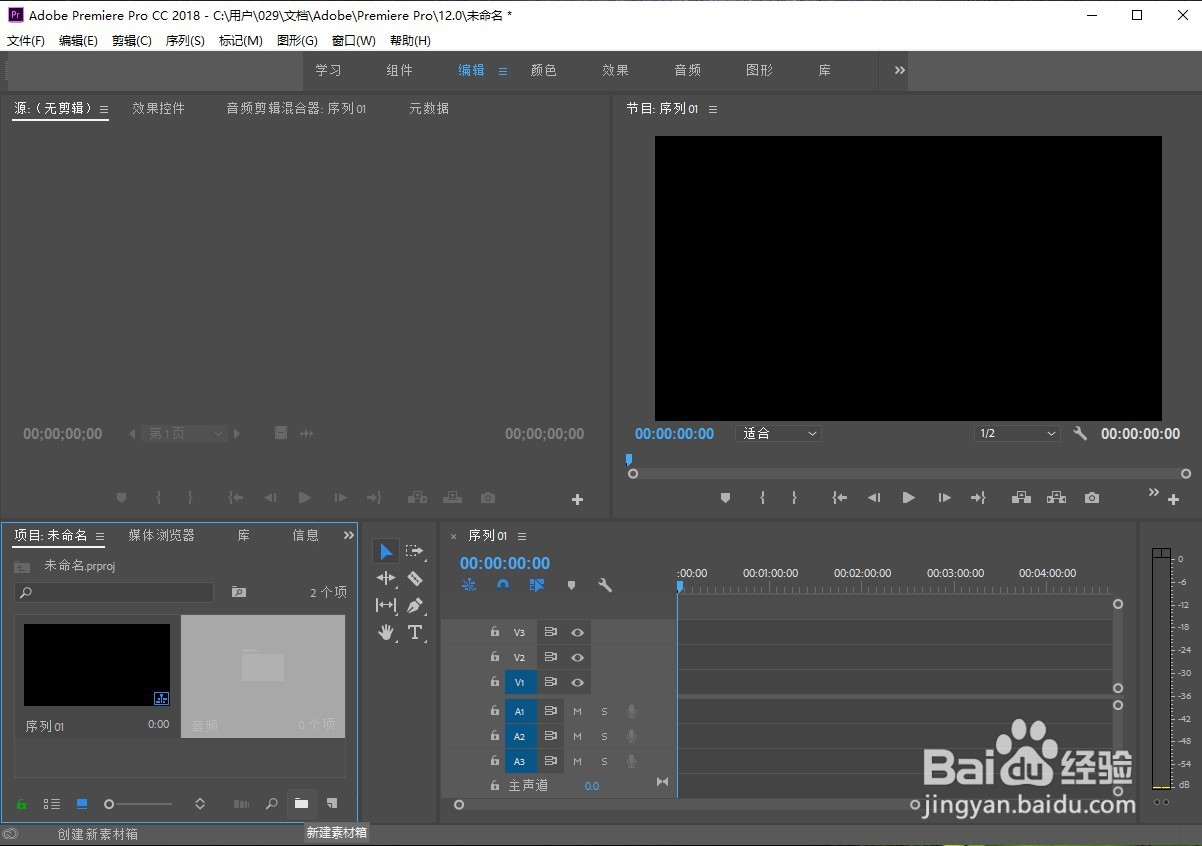
Task: Select the Slip tool
Action: (x=386, y=605)
